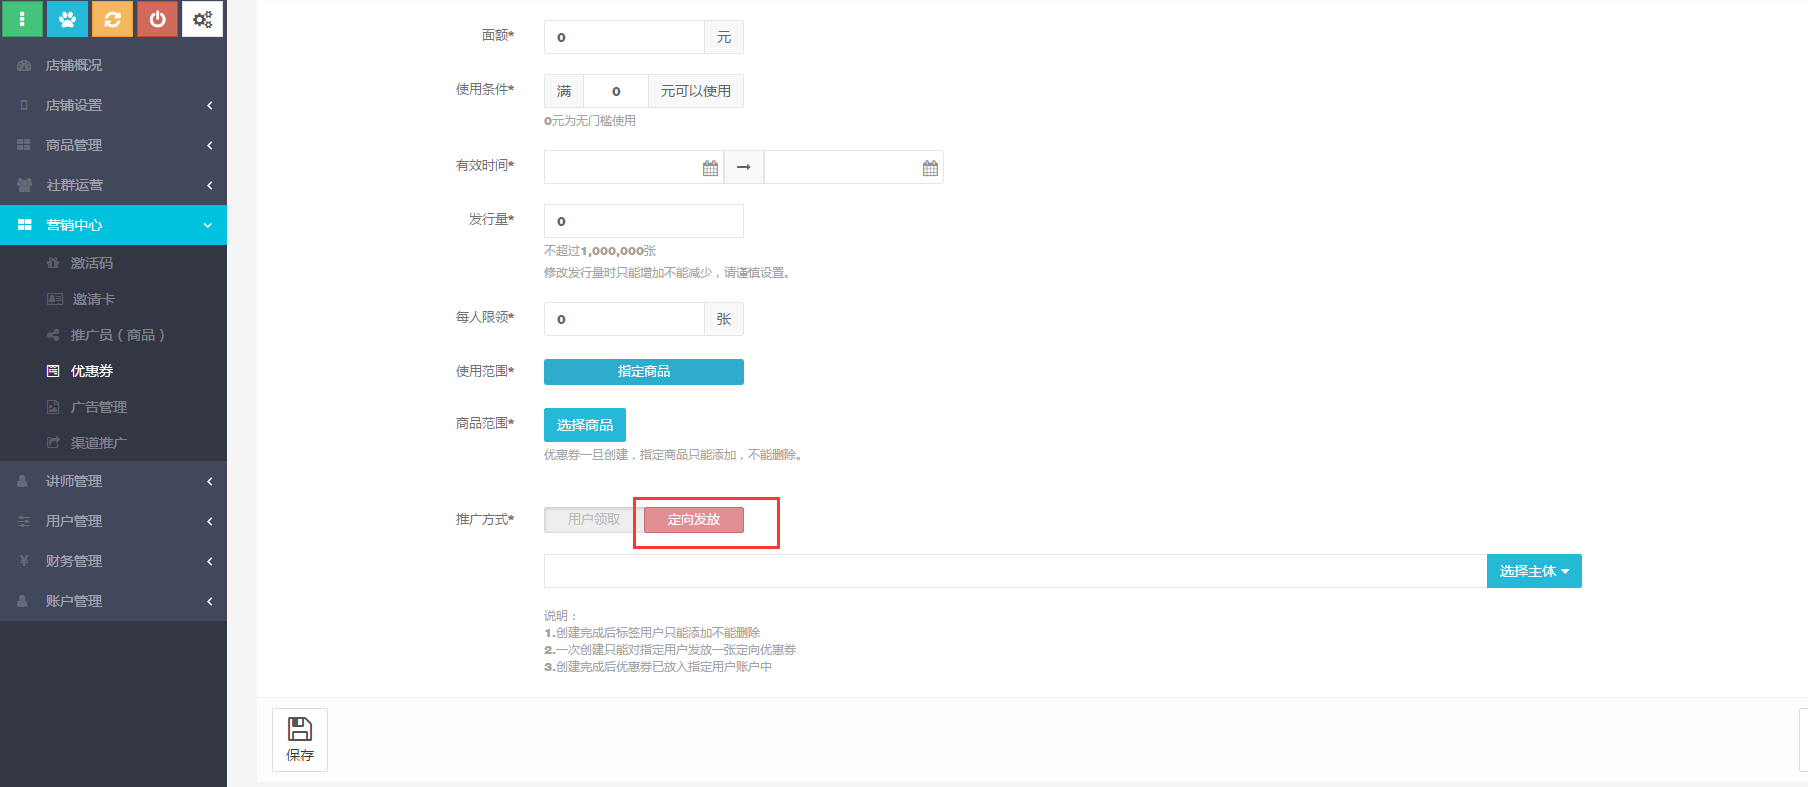Expand the 商品管理 sidebar menu

point(113,145)
